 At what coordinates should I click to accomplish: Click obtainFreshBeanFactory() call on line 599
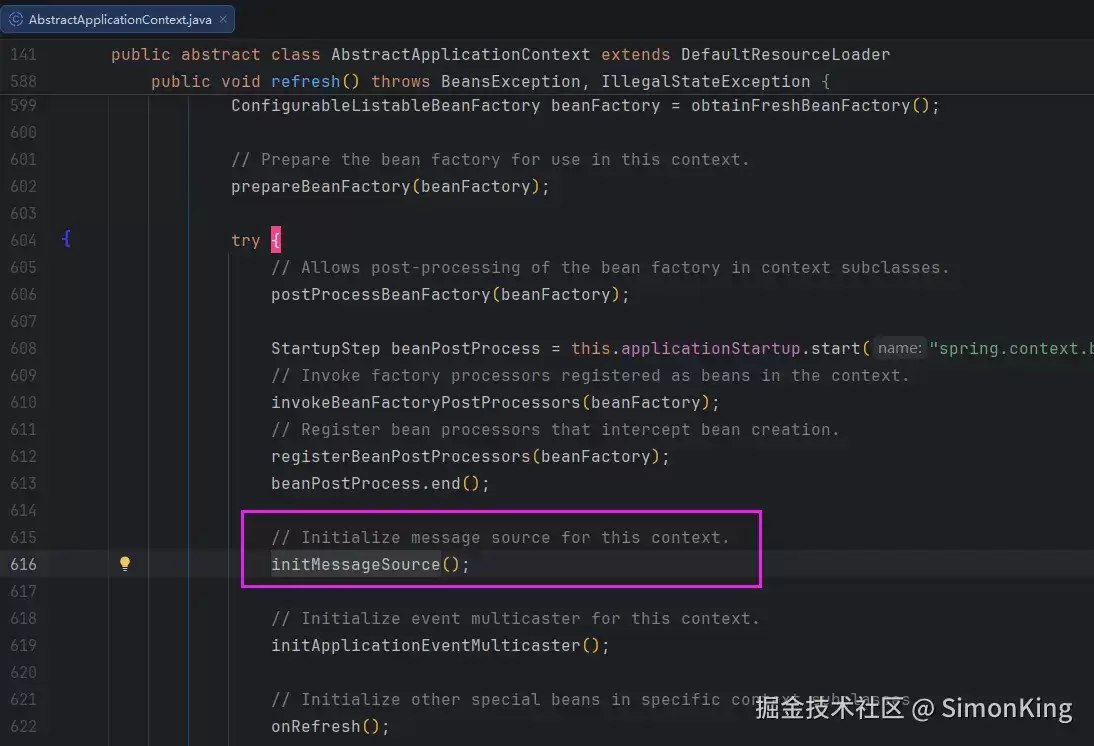coord(810,106)
